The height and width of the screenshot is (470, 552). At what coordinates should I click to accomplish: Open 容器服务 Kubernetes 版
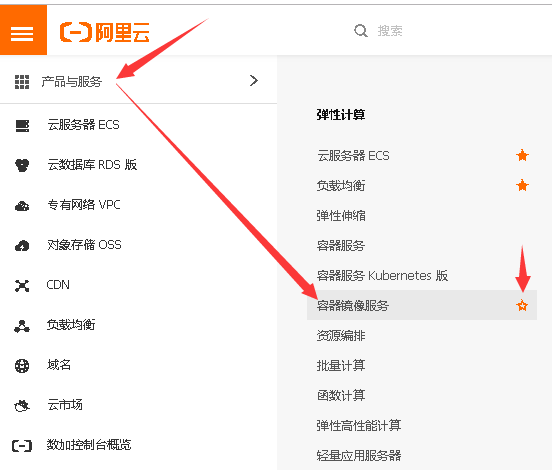382,275
